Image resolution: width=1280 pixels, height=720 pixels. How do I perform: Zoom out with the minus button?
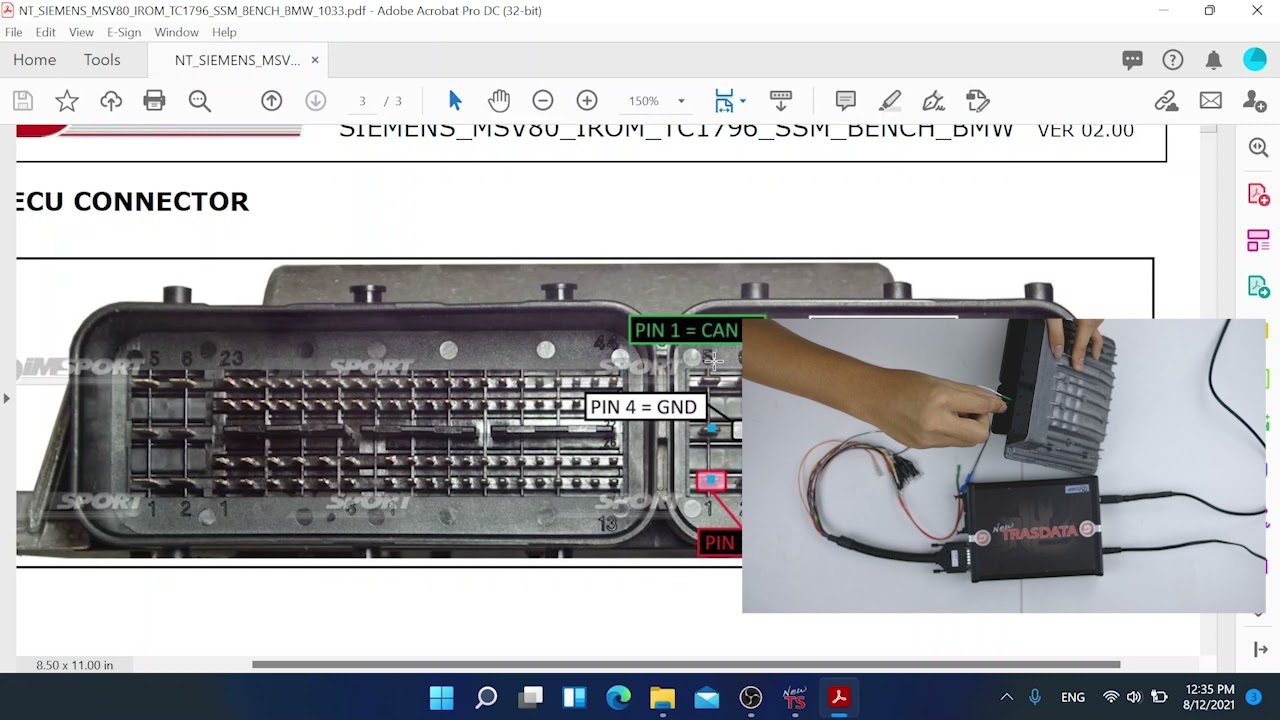pos(543,101)
